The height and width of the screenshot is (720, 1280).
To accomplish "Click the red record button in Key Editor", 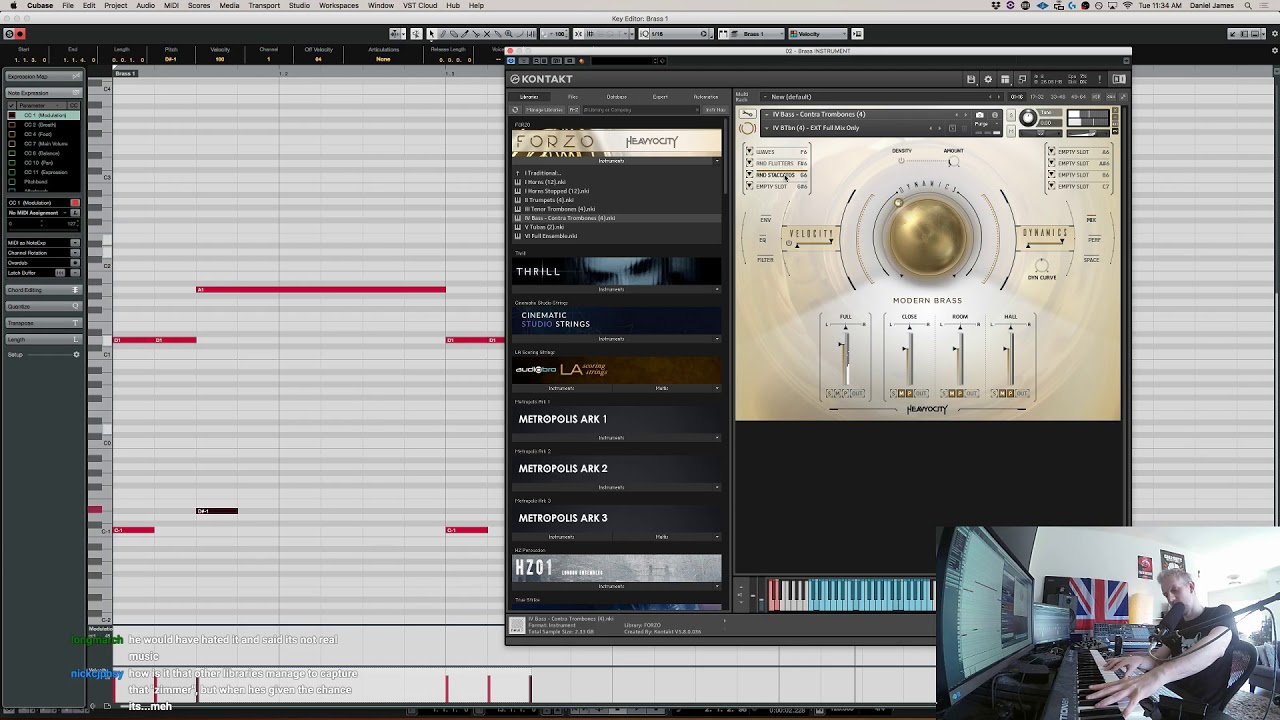I will [19, 34].
